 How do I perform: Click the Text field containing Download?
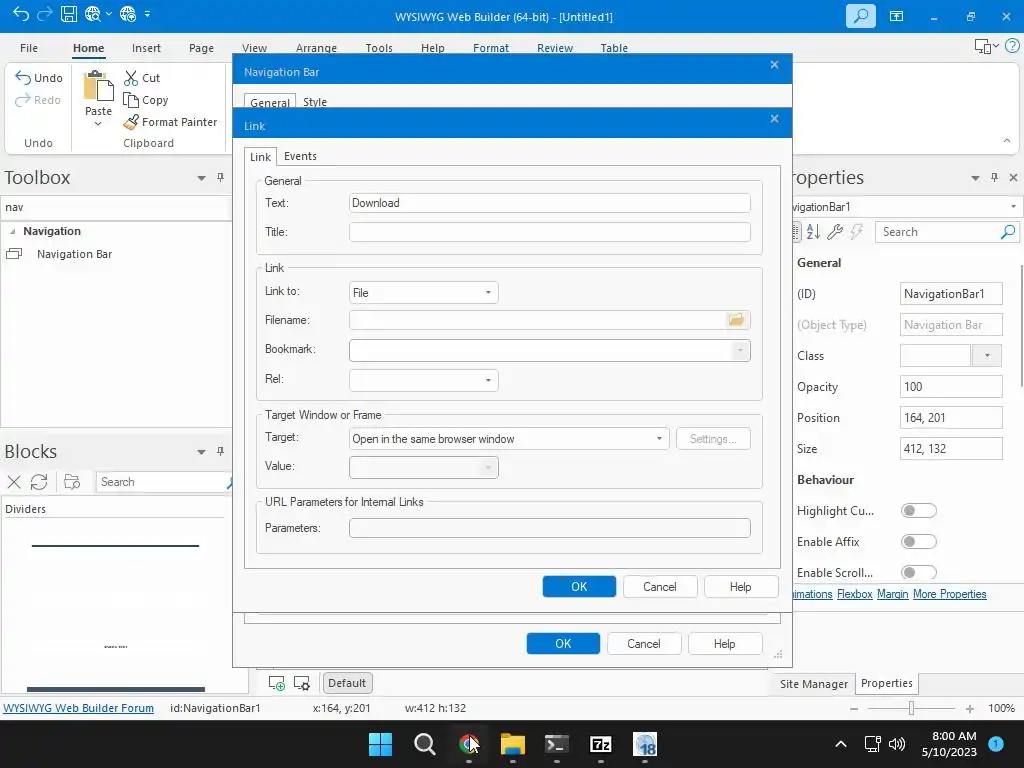point(550,202)
